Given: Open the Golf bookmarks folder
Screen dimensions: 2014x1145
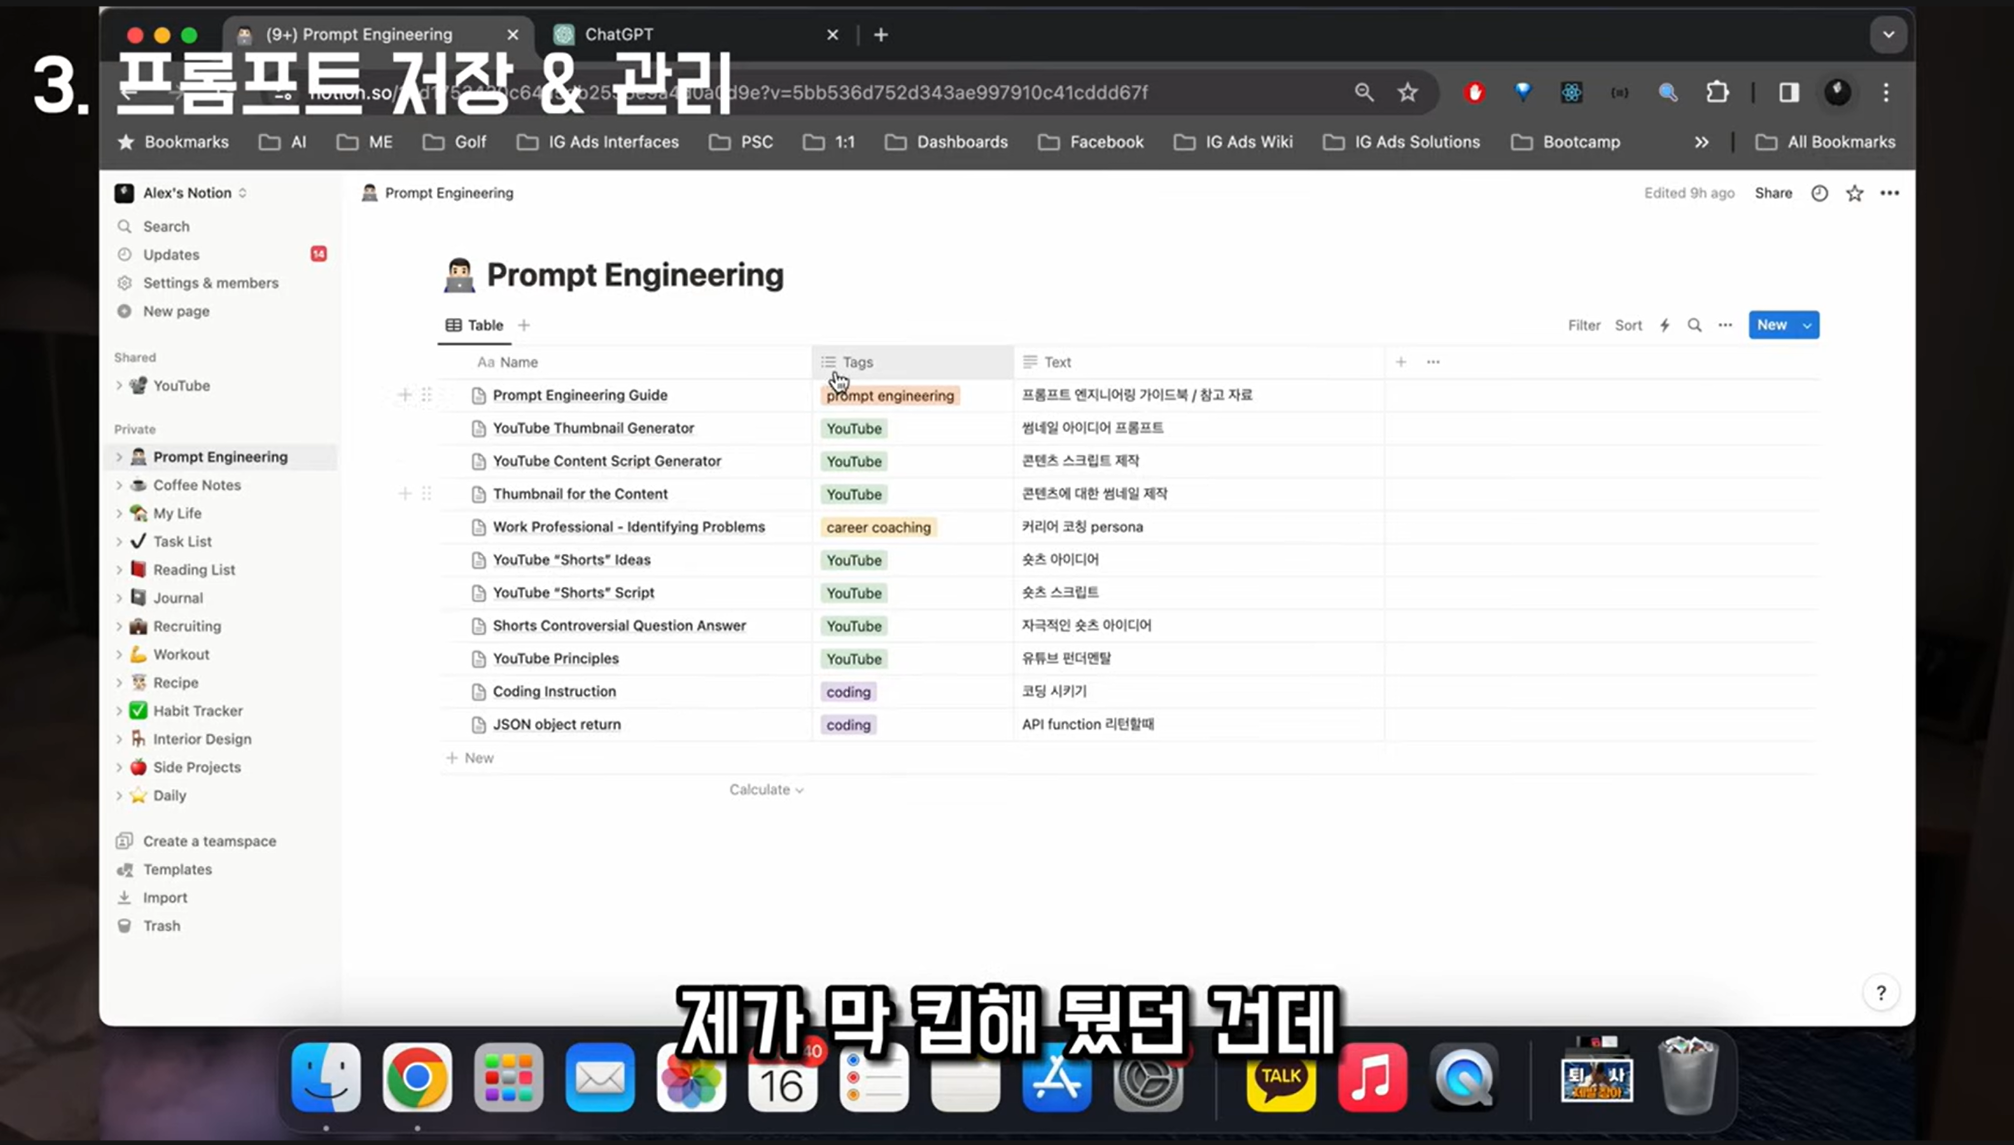Looking at the screenshot, I should pyautogui.click(x=455, y=142).
